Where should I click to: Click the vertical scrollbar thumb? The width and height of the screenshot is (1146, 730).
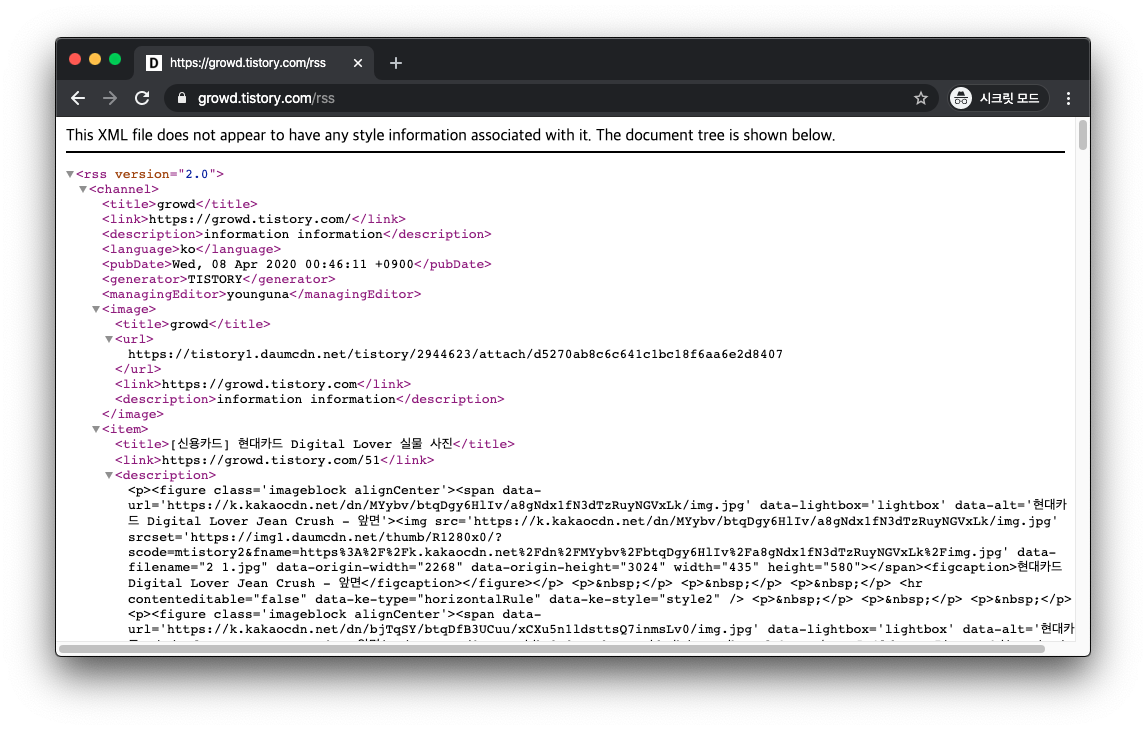1082,136
